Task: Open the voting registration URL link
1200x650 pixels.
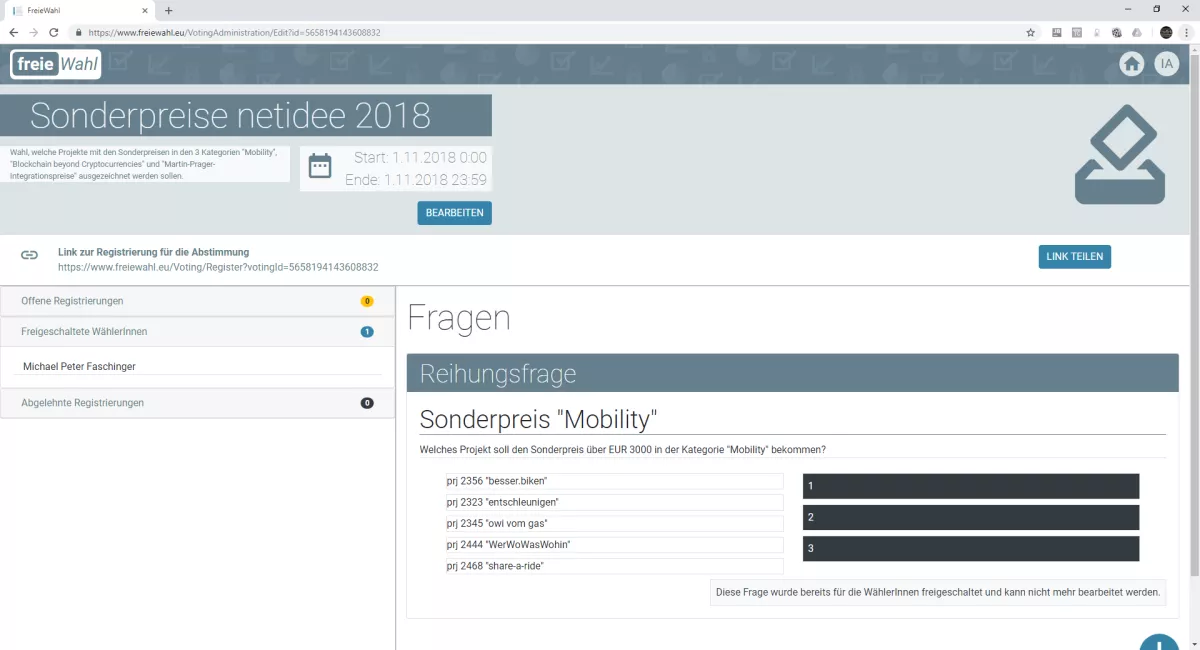Action: [x=218, y=267]
